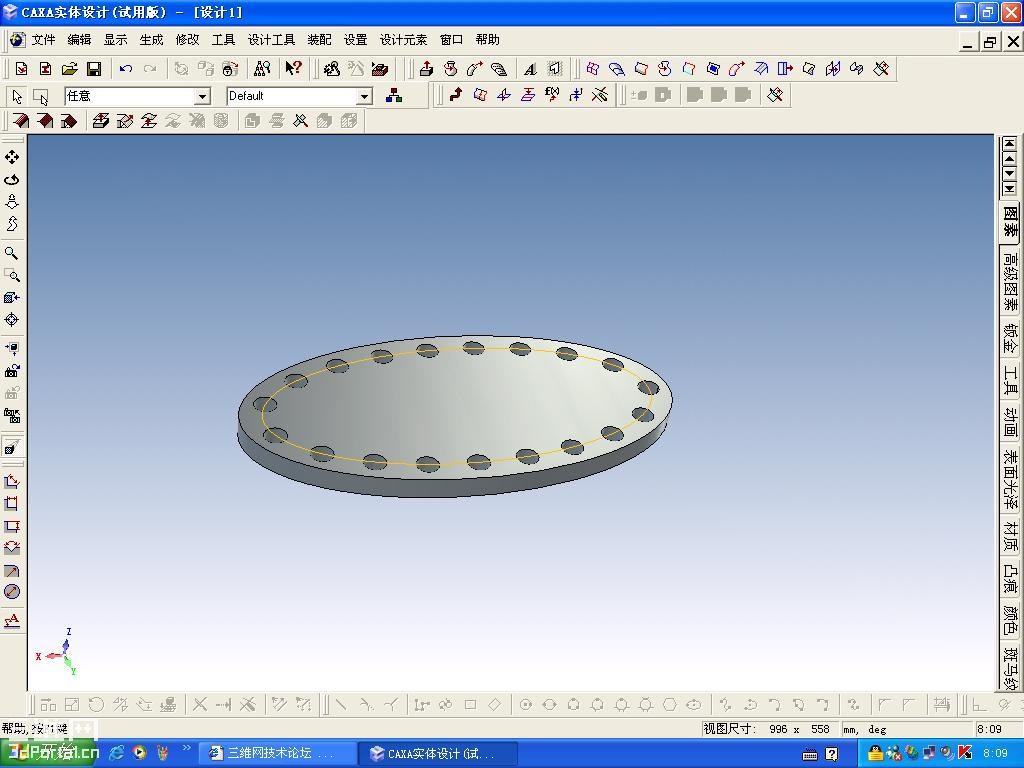Click the What's This help cursor icon
The image size is (1024, 768).
point(293,69)
